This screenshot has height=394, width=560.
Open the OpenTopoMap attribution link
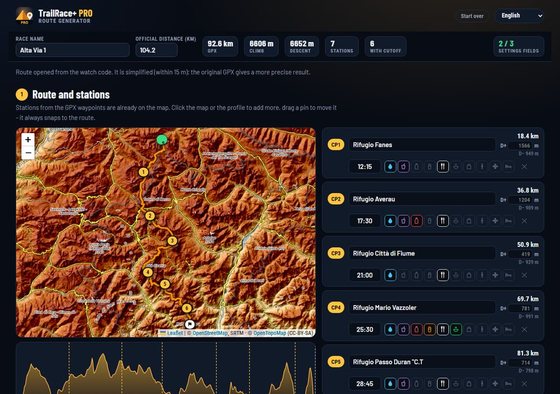(269, 333)
